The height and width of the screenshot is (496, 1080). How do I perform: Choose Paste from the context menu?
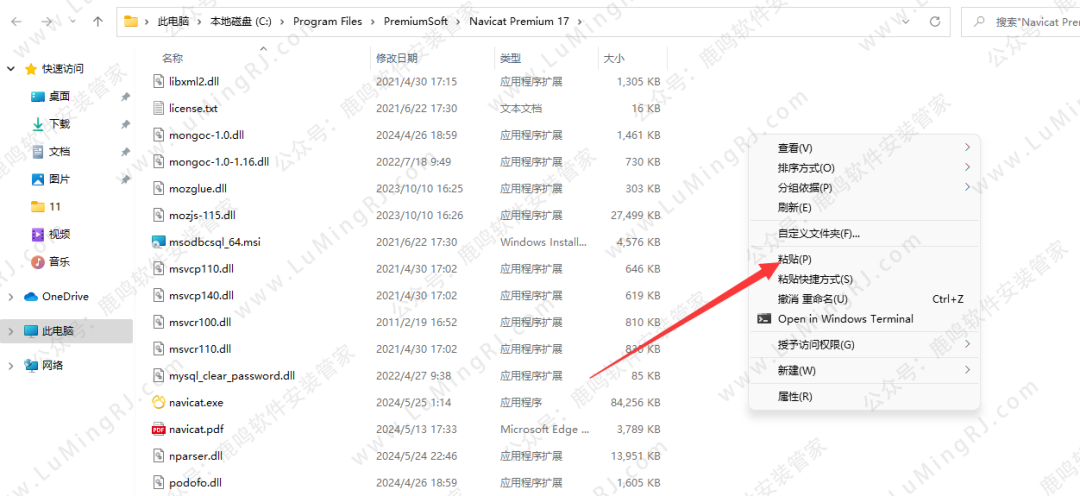click(794, 259)
